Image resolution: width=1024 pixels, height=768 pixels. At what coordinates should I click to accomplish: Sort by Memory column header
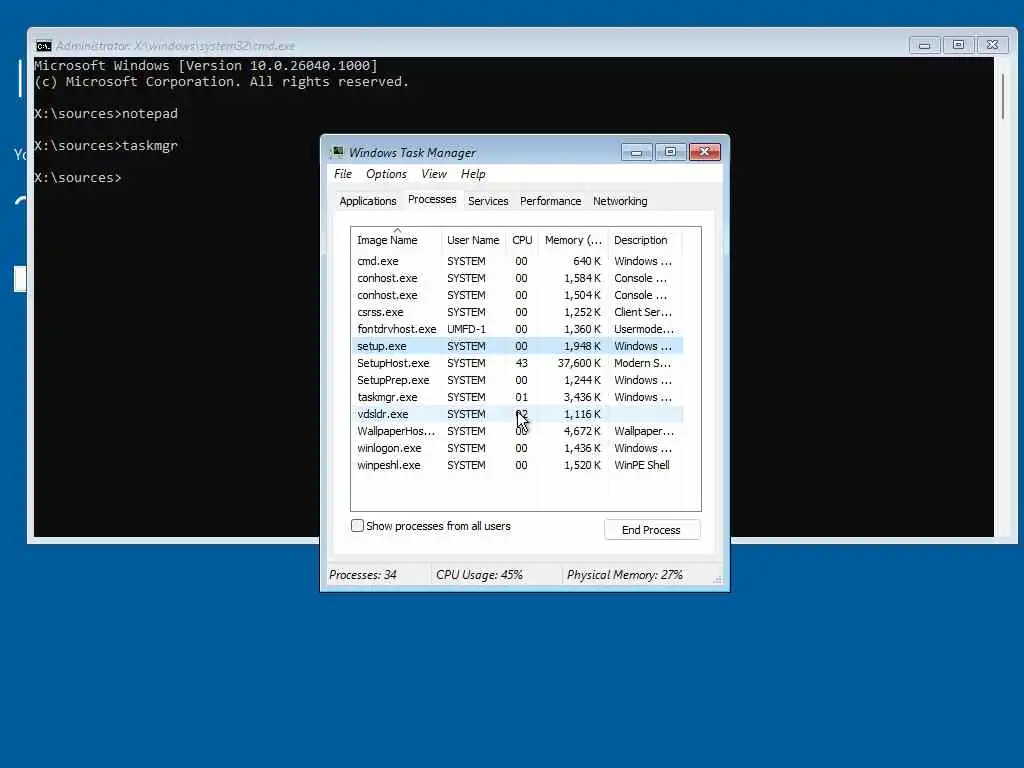point(573,240)
